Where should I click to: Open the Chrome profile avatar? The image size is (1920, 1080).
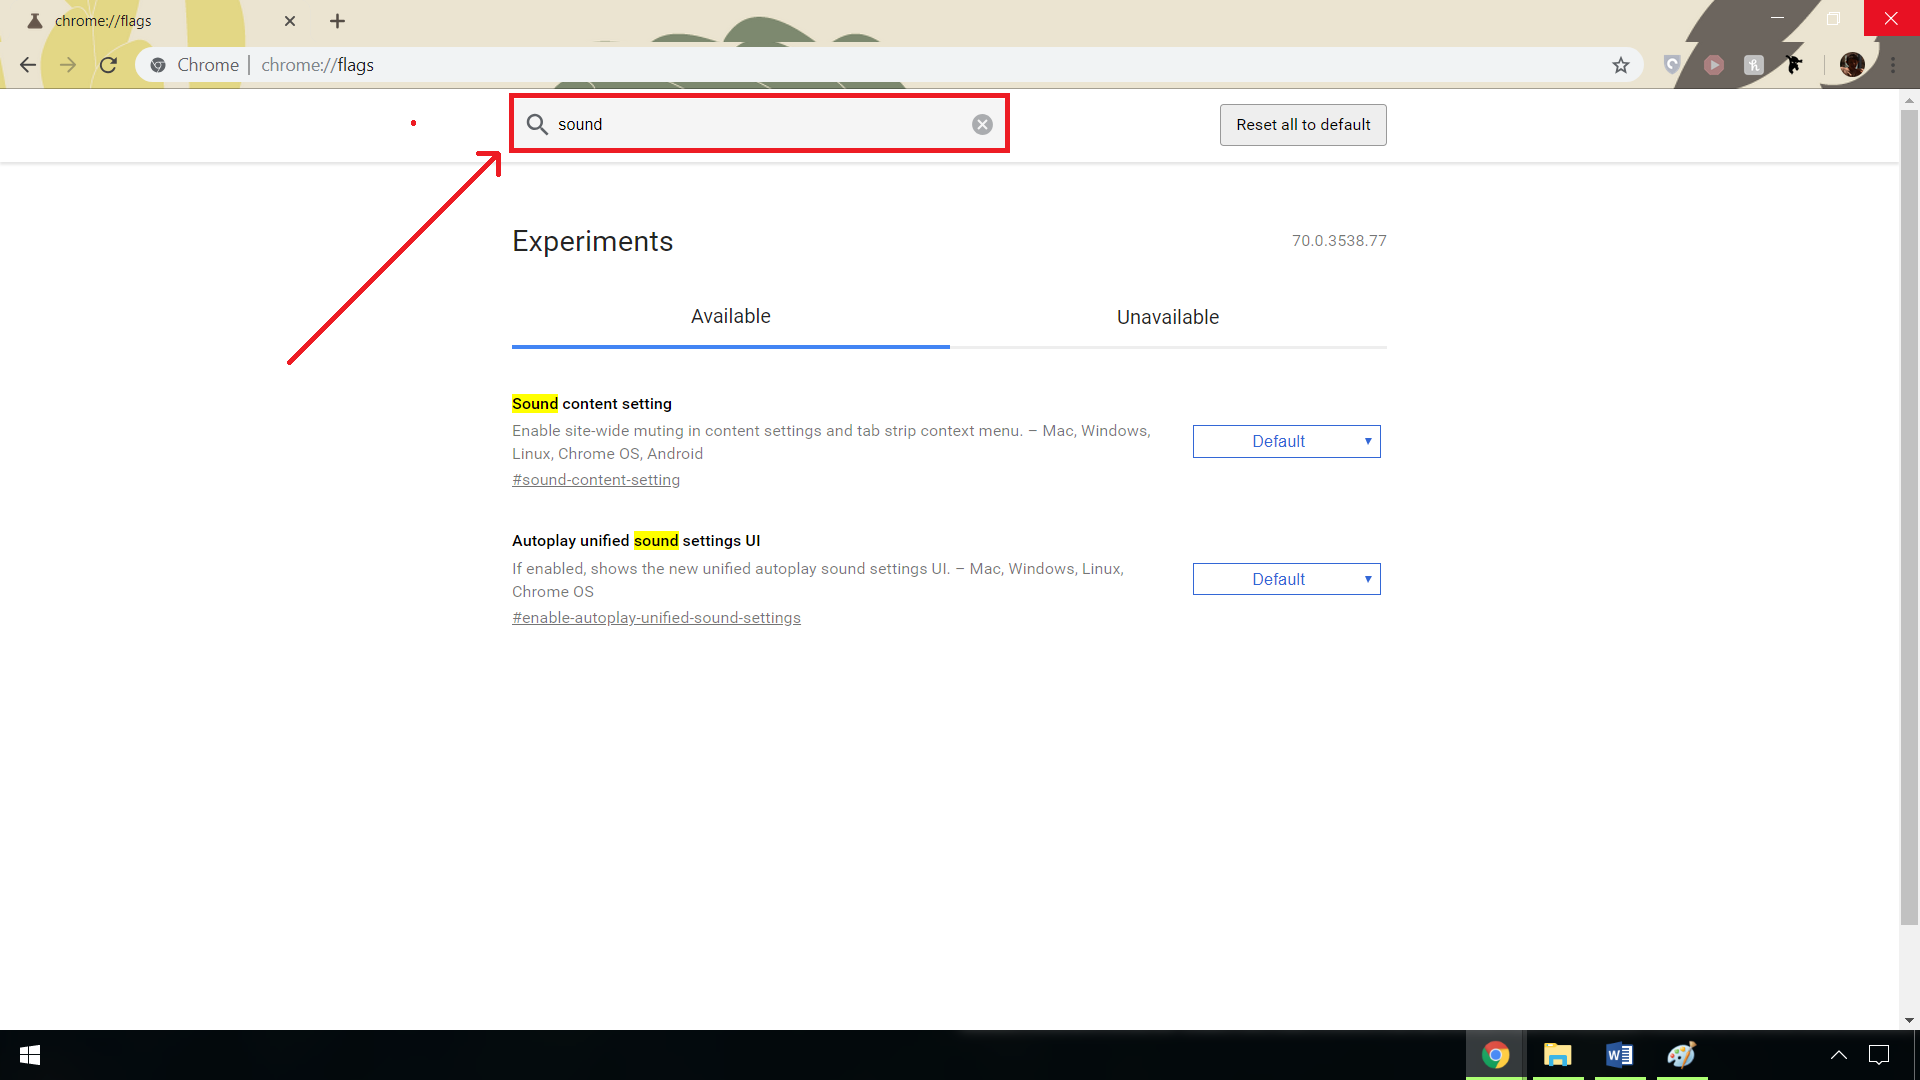coord(1851,65)
